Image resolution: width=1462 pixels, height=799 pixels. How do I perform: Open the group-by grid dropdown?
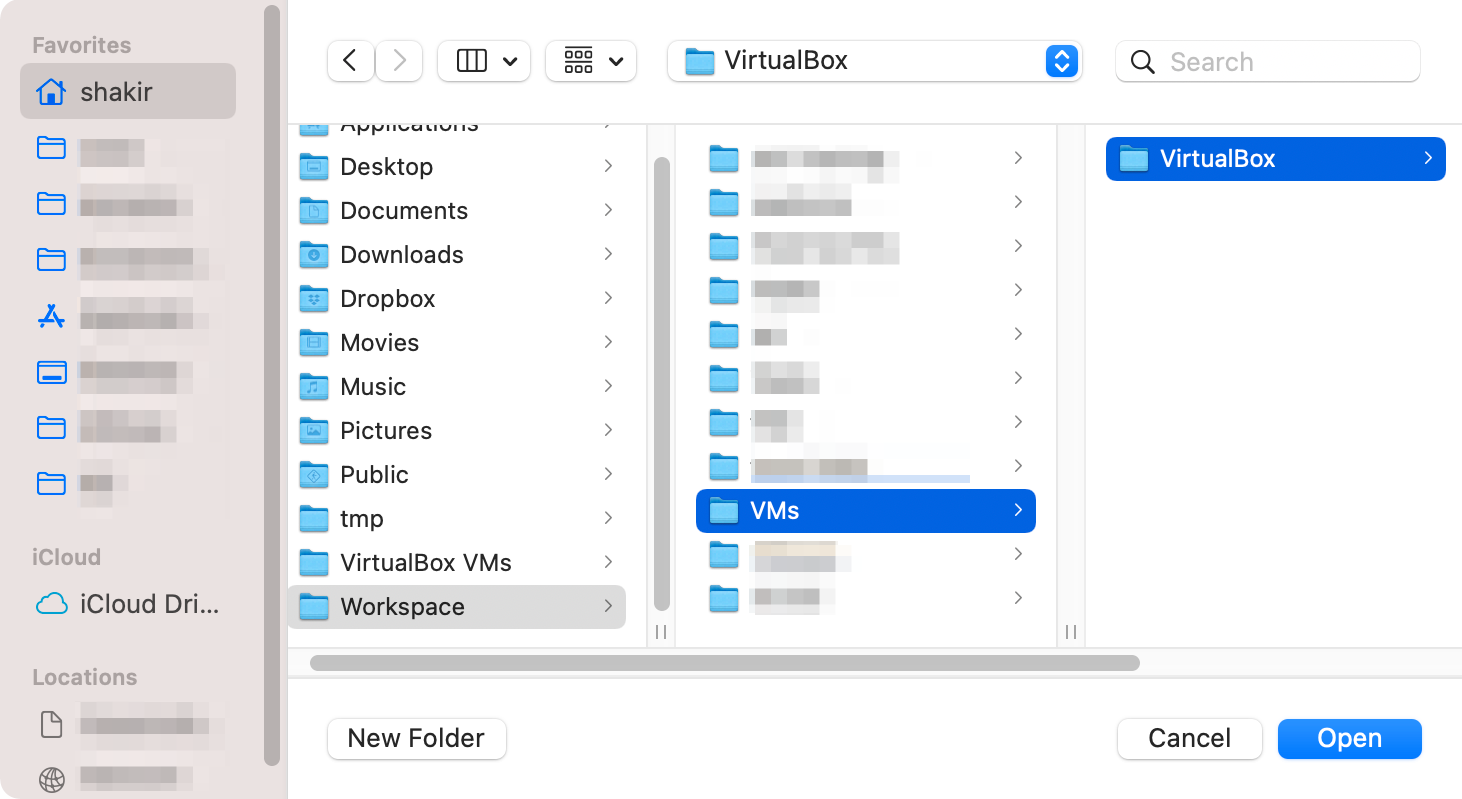(x=592, y=61)
